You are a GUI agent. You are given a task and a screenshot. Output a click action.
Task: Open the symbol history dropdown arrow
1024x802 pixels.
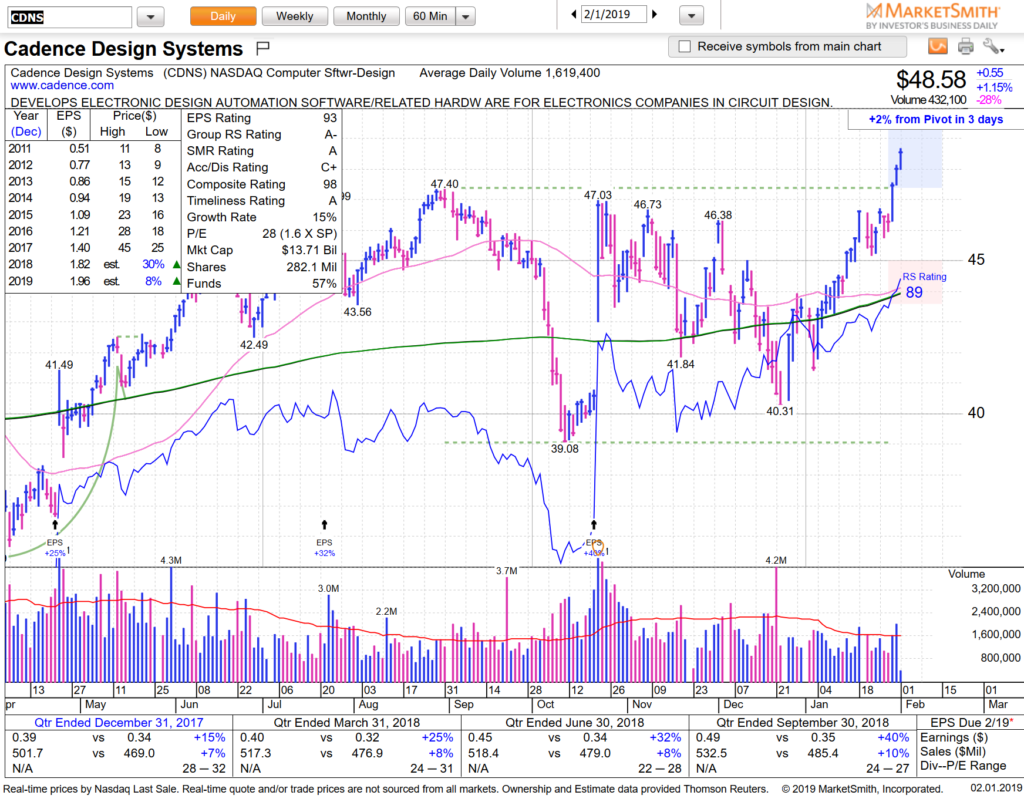pos(150,17)
